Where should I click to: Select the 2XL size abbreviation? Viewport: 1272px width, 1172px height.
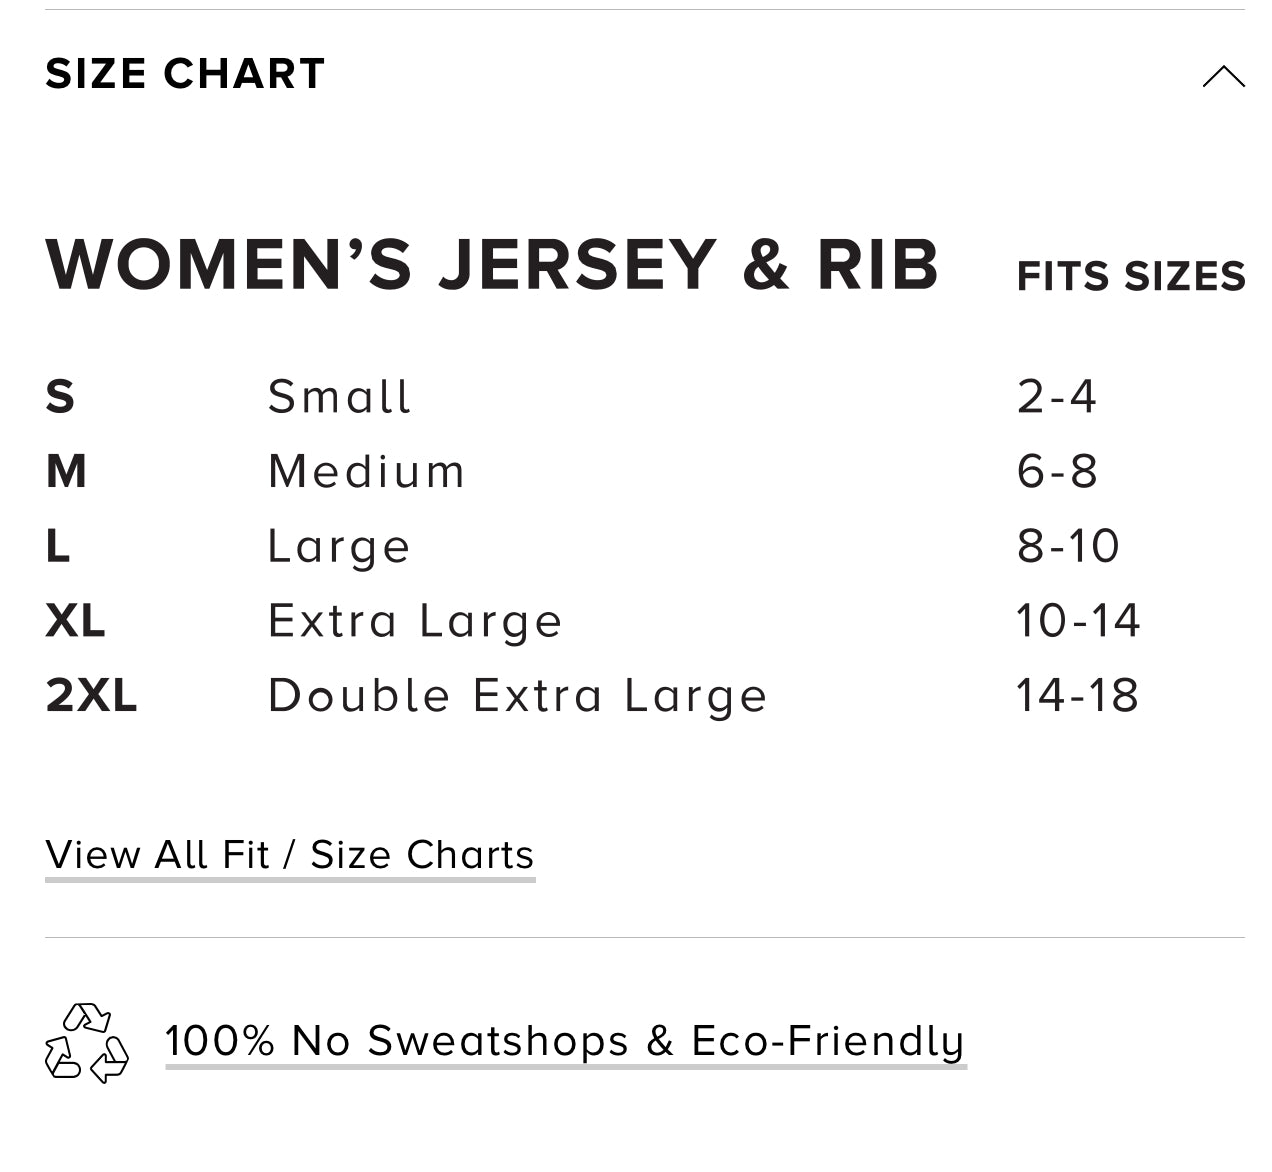[91, 695]
